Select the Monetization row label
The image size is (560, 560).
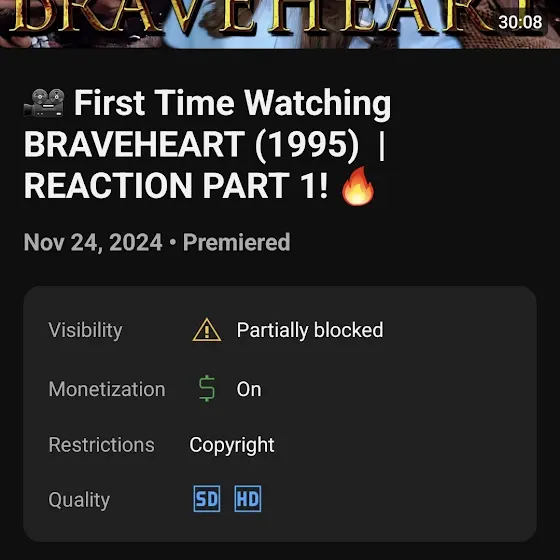click(107, 389)
